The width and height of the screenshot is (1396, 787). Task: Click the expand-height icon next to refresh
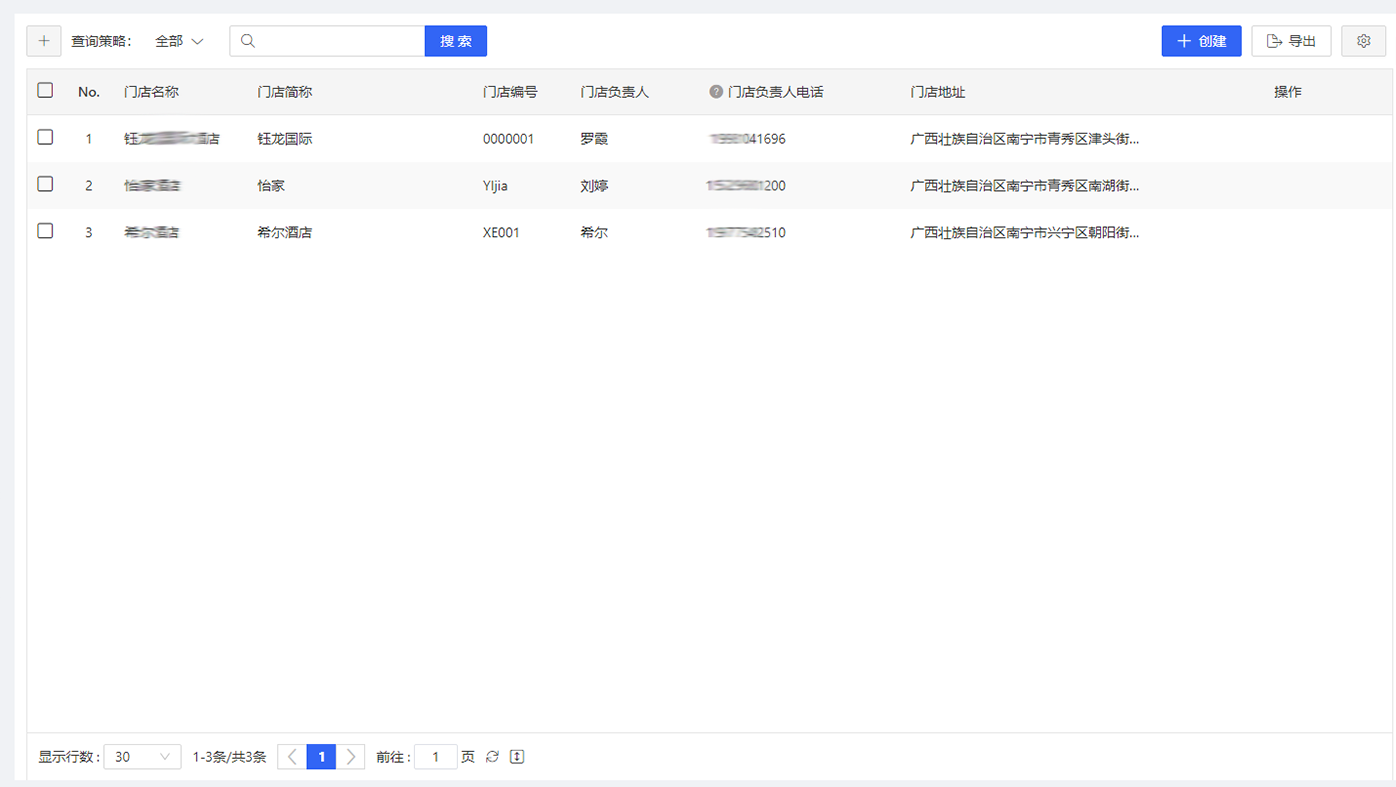(517, 757)
